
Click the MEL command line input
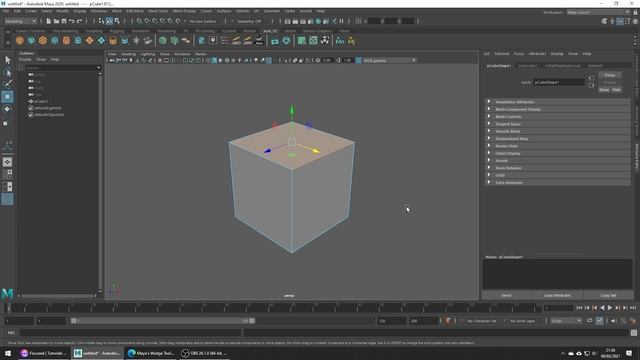coord(131,333)
